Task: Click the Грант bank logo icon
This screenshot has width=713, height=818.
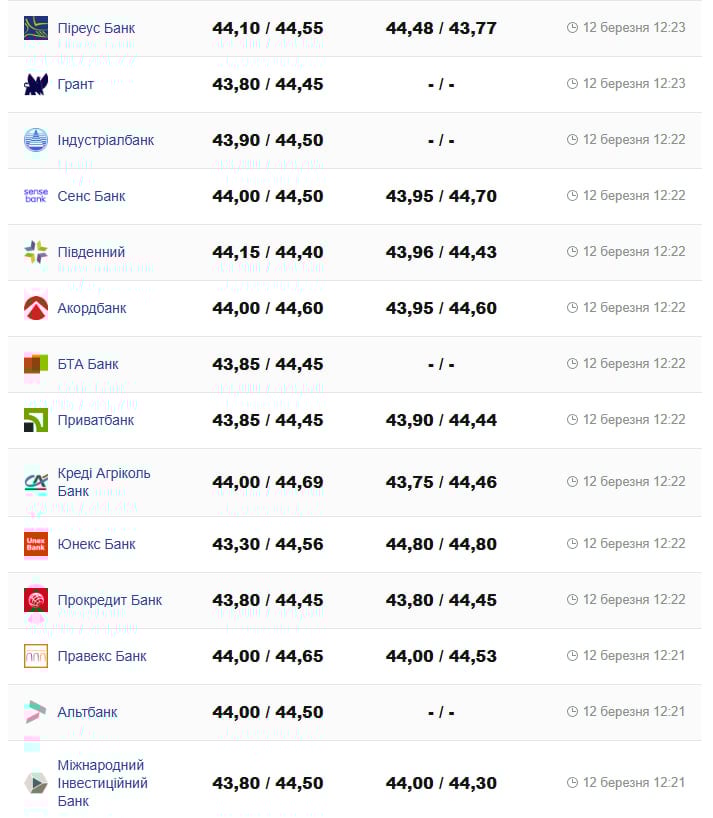Action: point(36,84)
